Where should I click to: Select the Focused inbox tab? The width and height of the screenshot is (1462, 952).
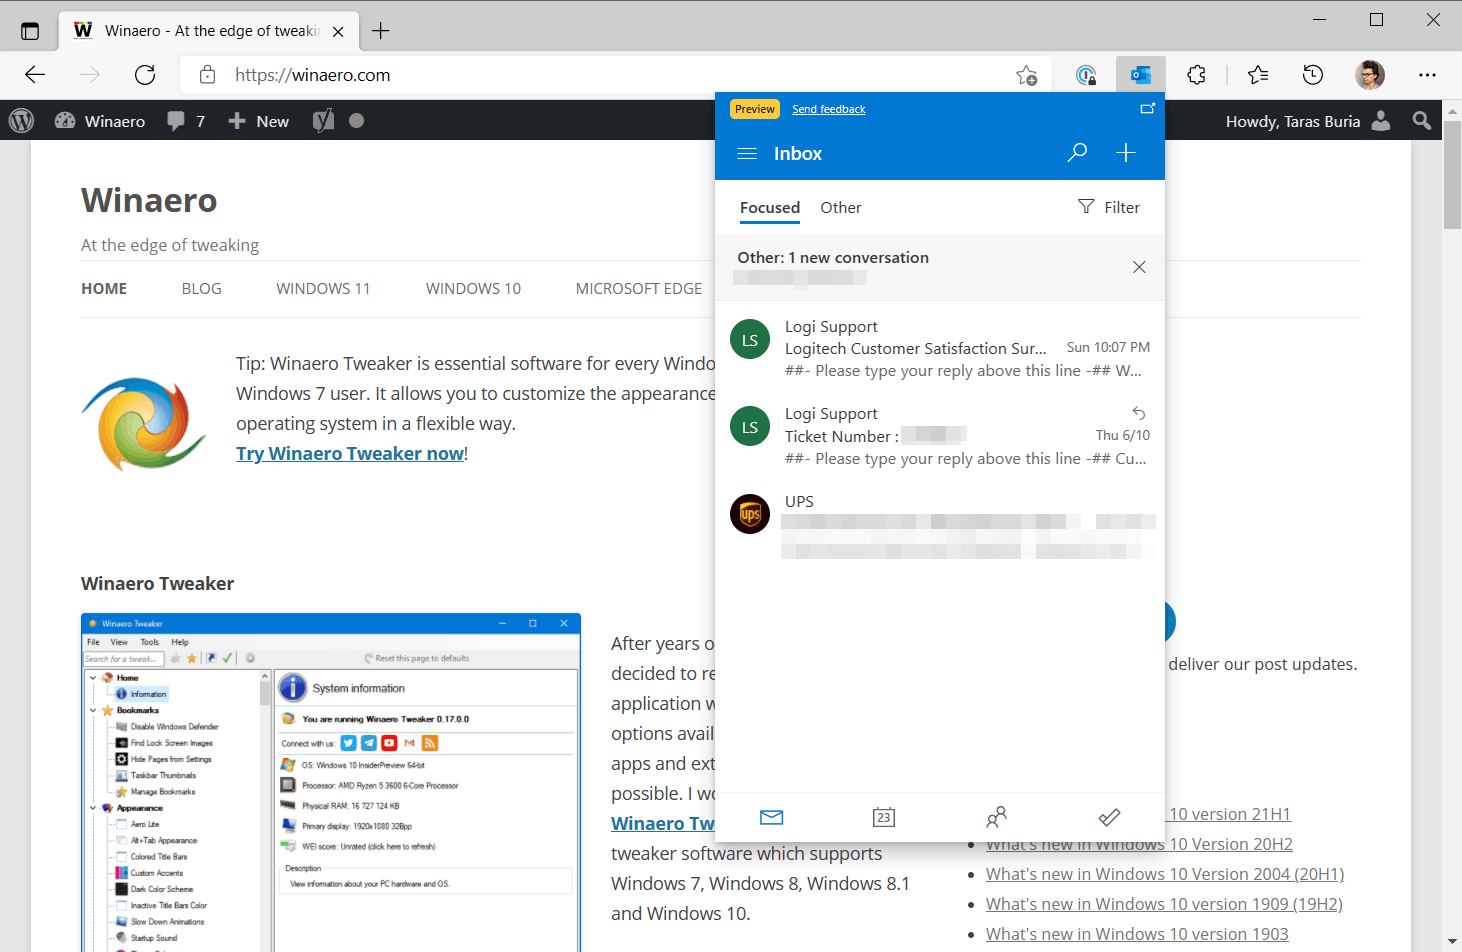pos(770,207)
